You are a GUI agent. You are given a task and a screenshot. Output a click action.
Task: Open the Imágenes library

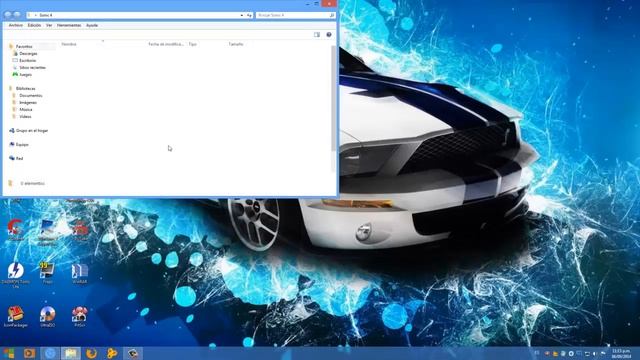[28, 102]
